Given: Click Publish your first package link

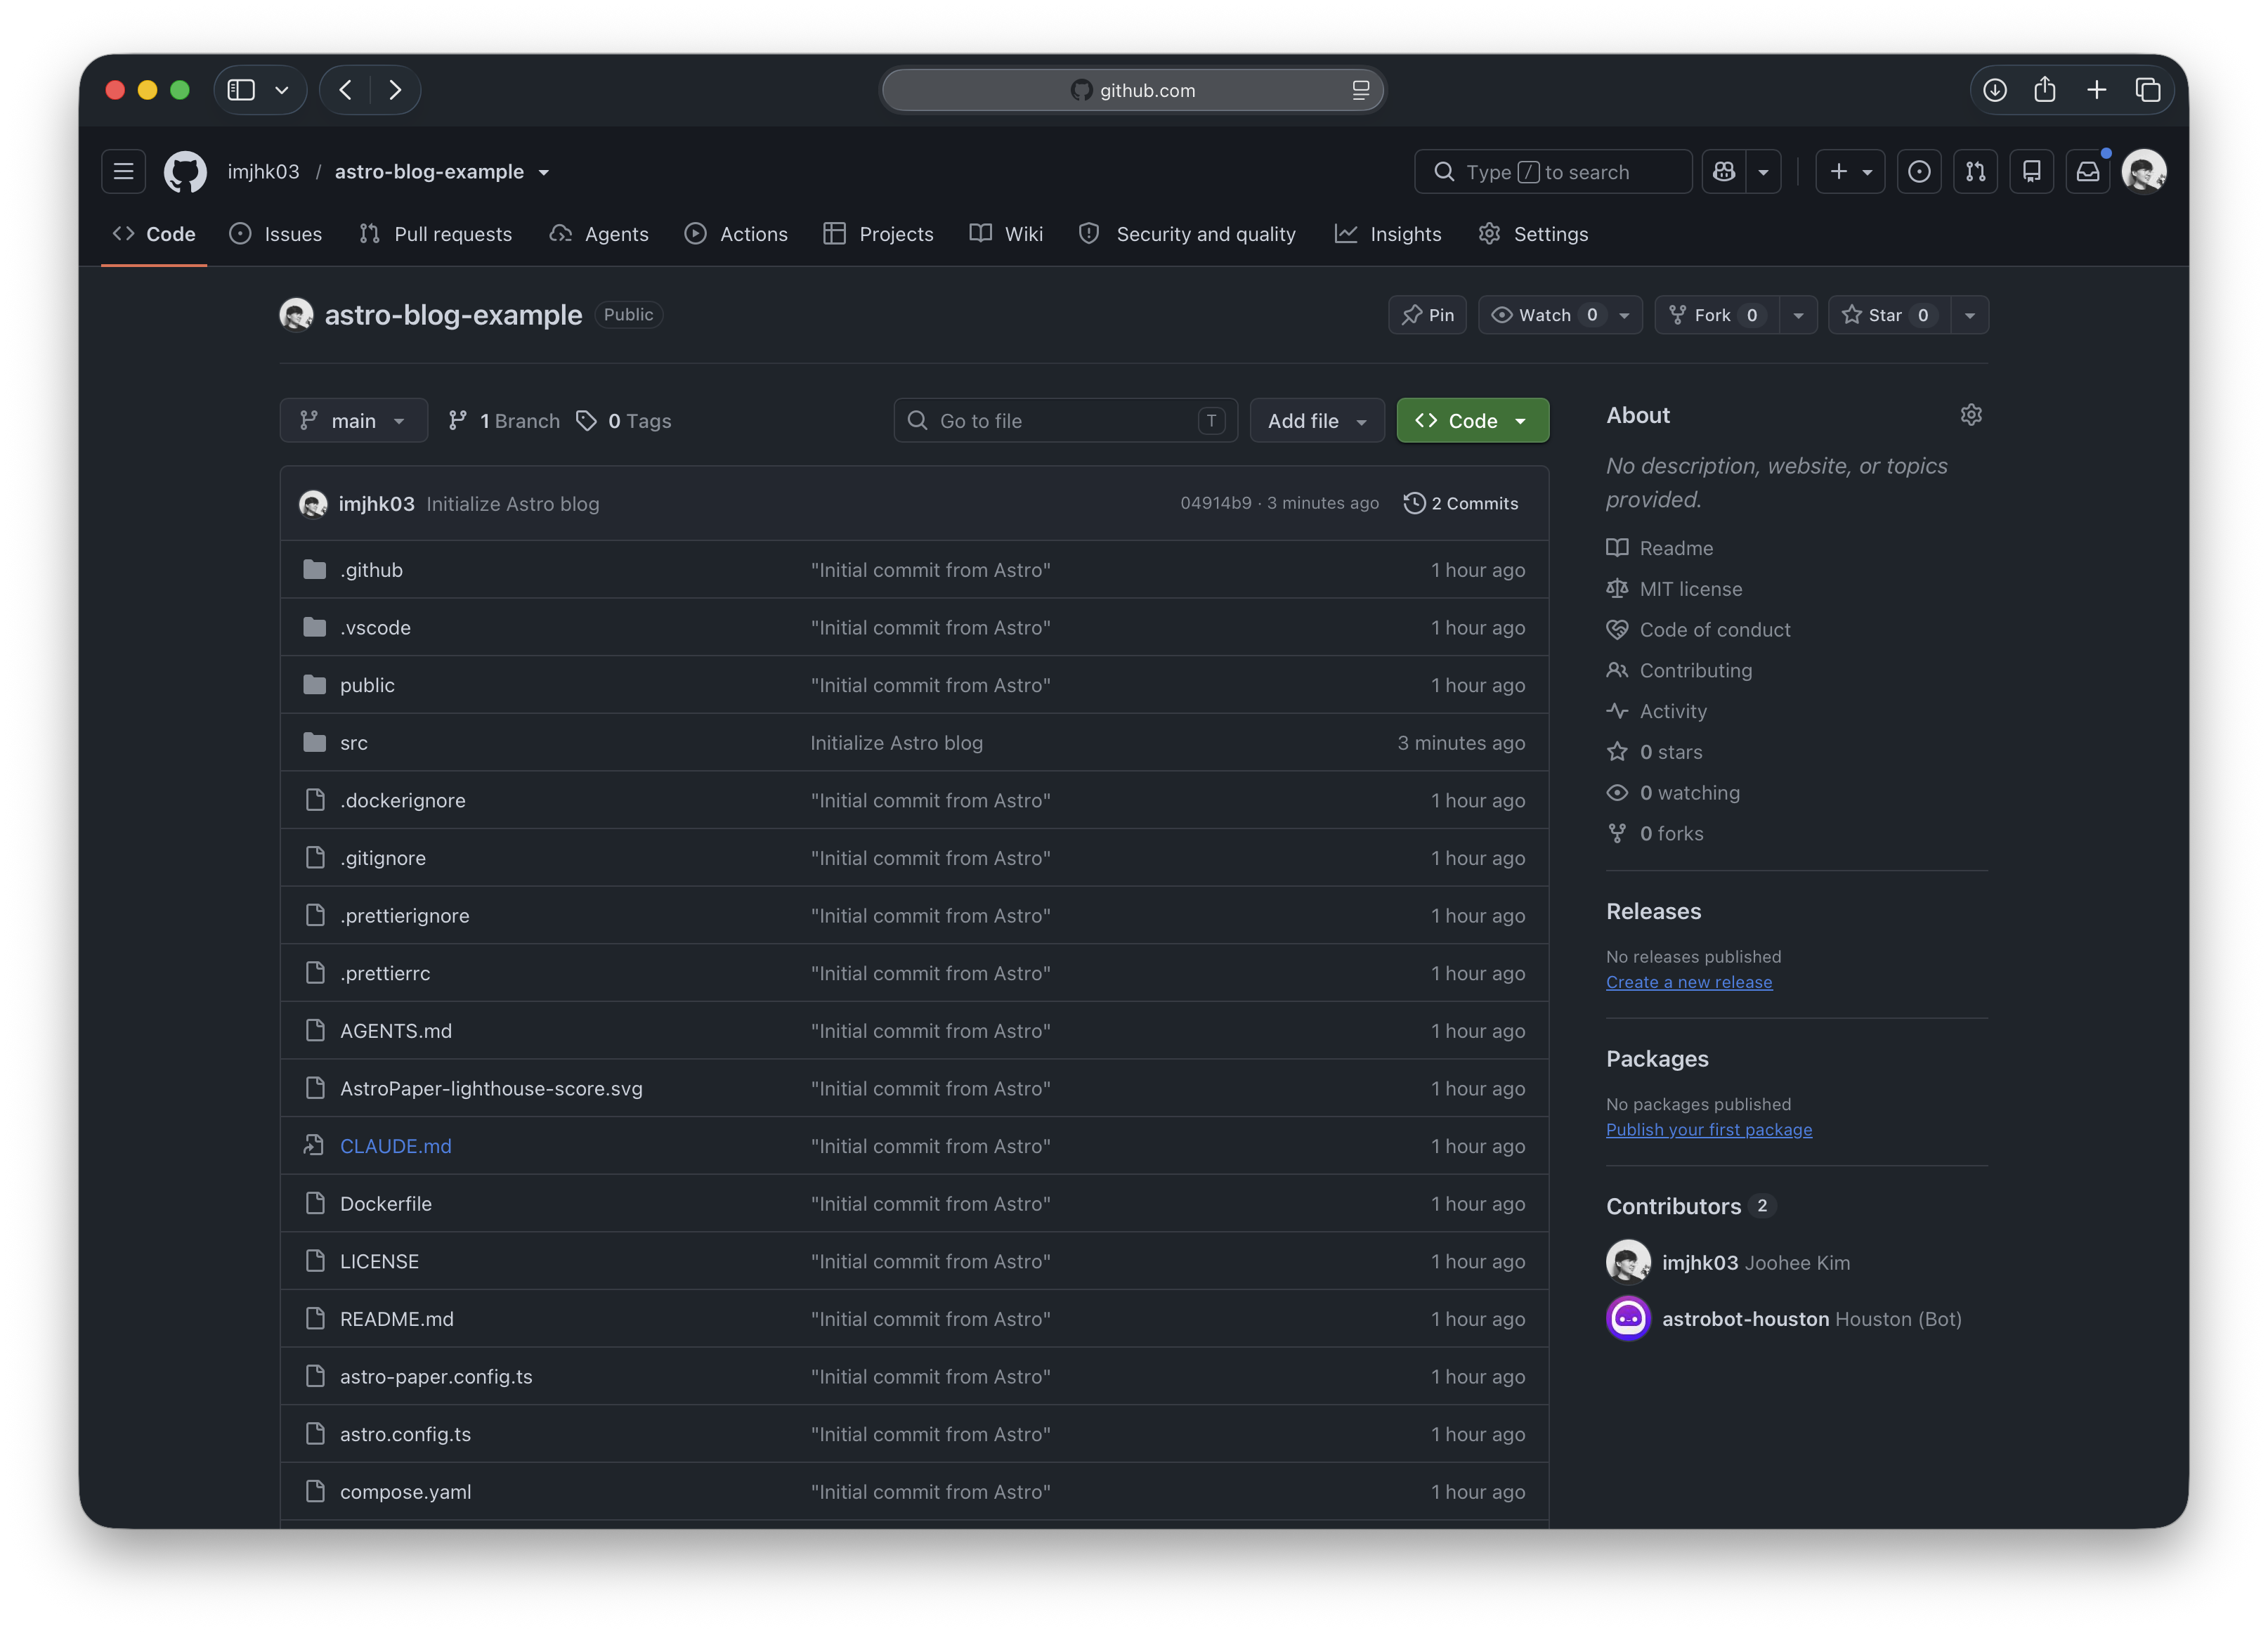Looking at the screenshot, I should point(1709,1129).
